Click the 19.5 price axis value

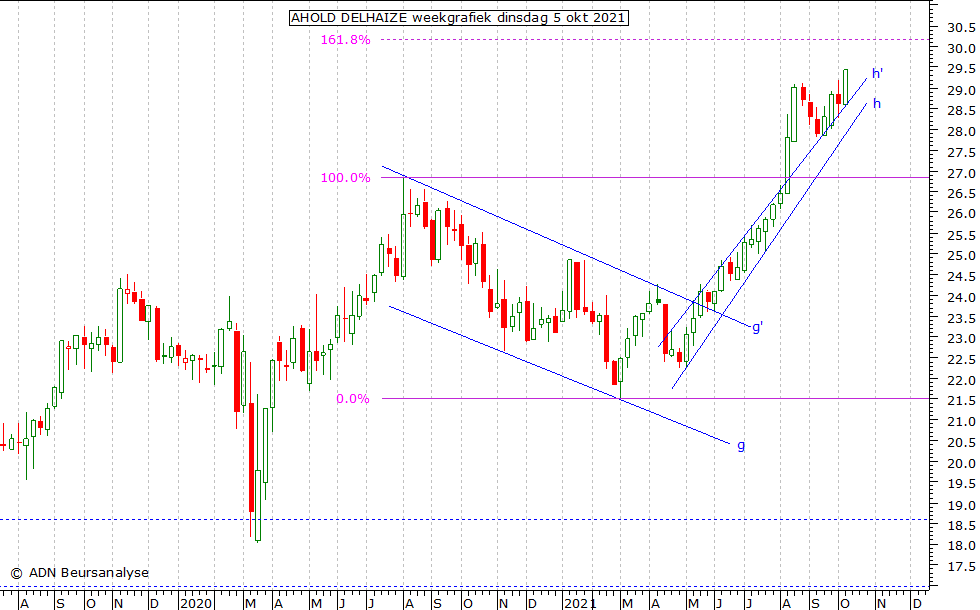click(961, 483)
